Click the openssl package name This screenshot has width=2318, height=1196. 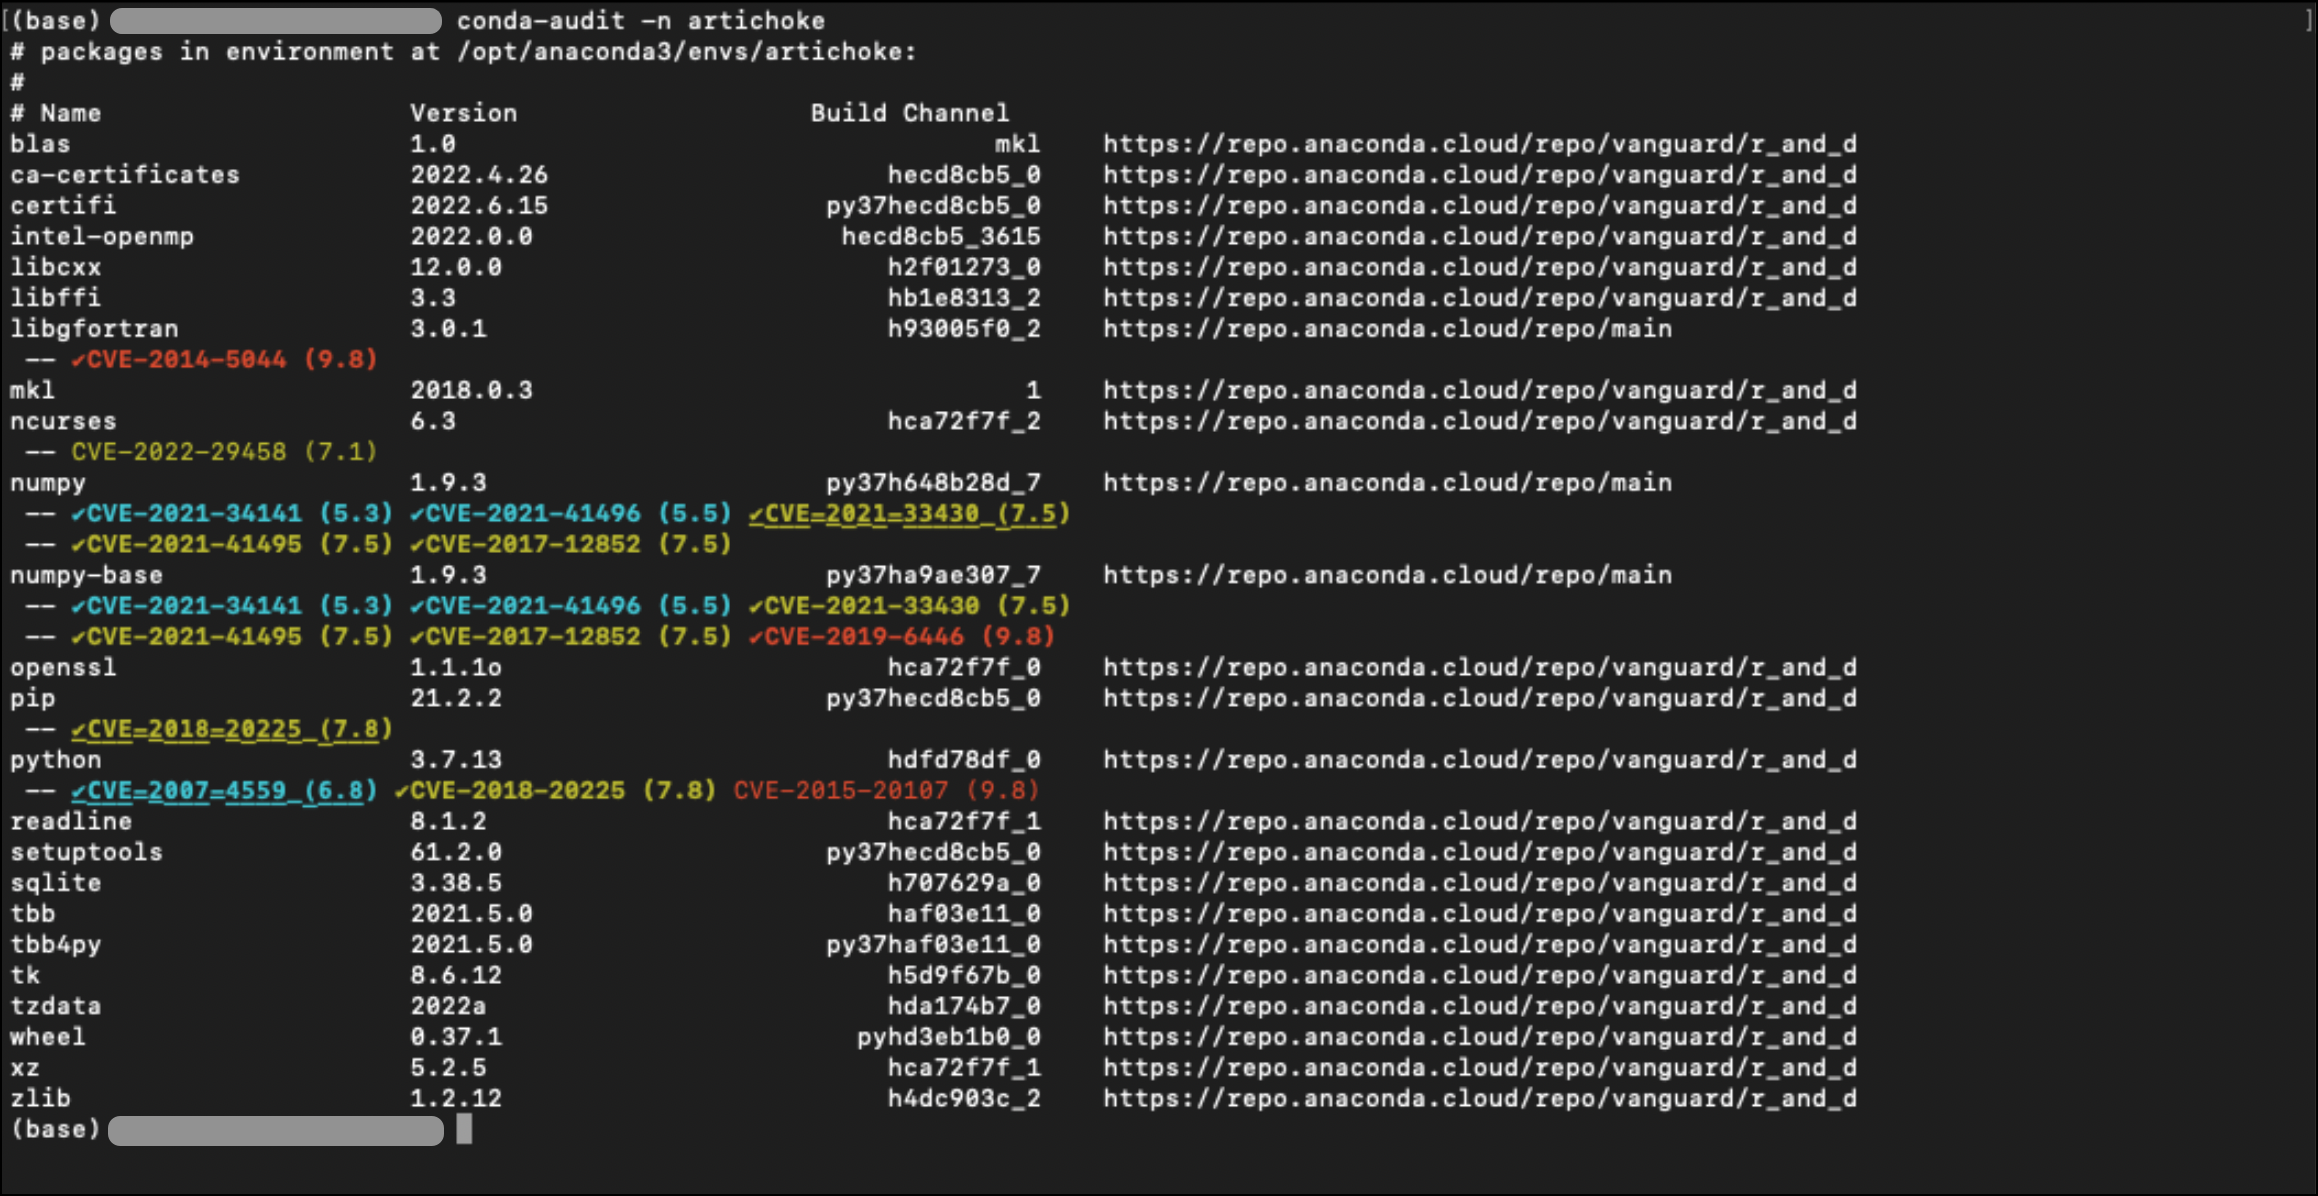[63, 667]
